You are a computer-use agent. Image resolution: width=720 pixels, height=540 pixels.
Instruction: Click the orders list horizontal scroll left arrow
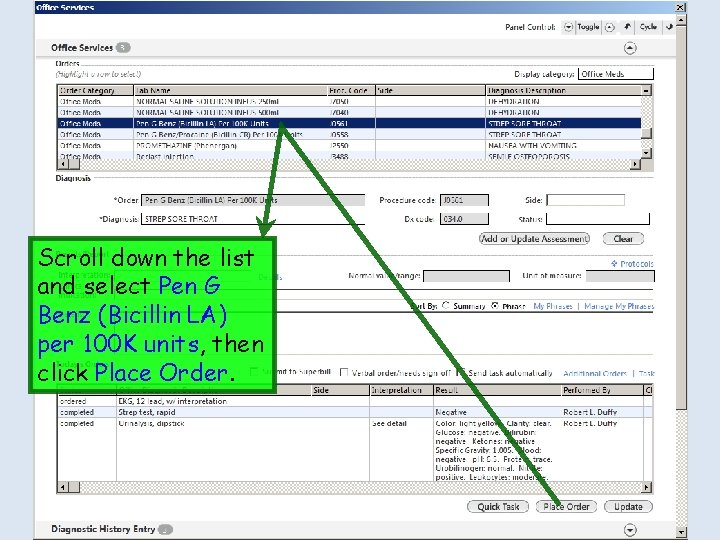pos(63,164)
